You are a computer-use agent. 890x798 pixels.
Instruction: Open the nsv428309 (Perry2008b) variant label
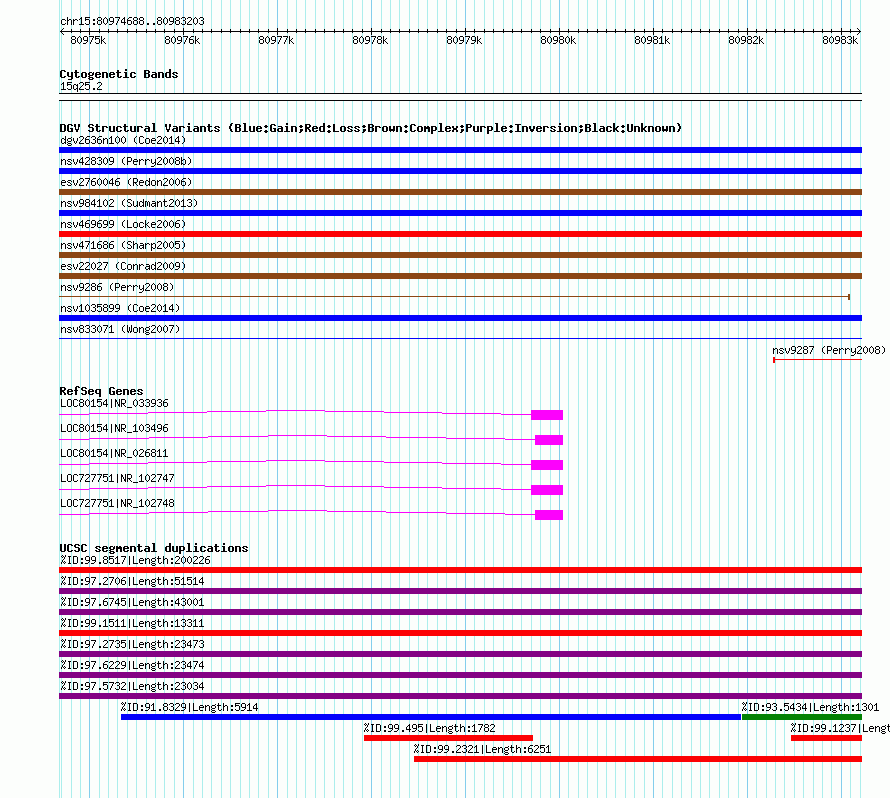126,161
